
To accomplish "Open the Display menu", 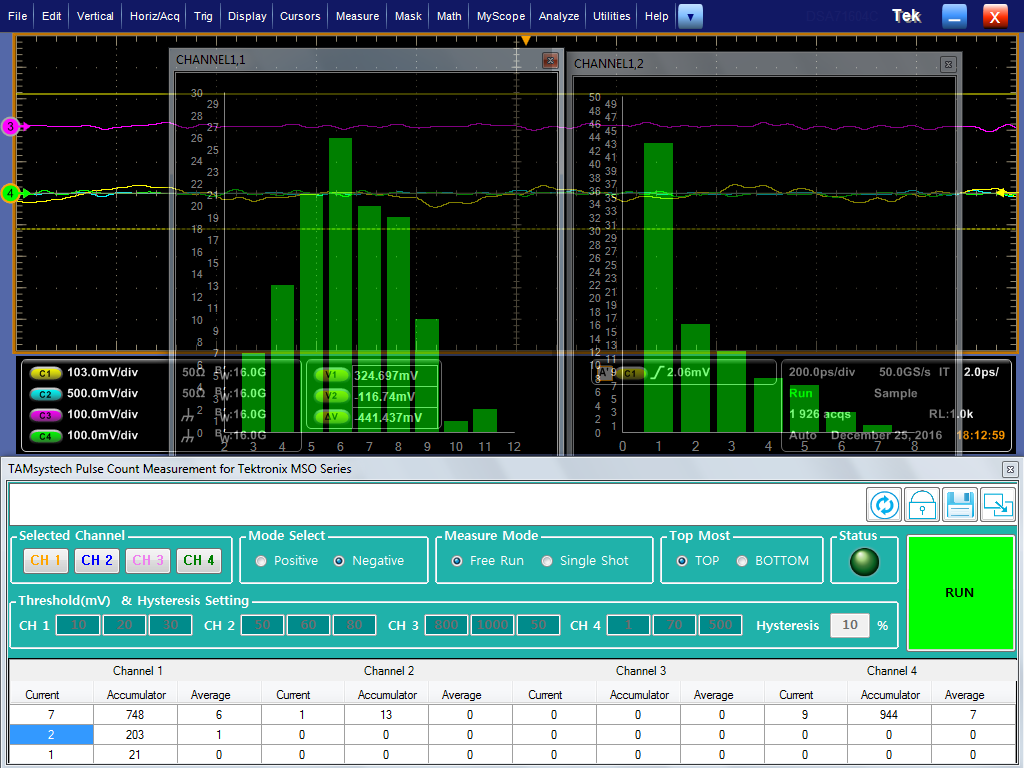I will pyautogui.click(x=248, y=16).
